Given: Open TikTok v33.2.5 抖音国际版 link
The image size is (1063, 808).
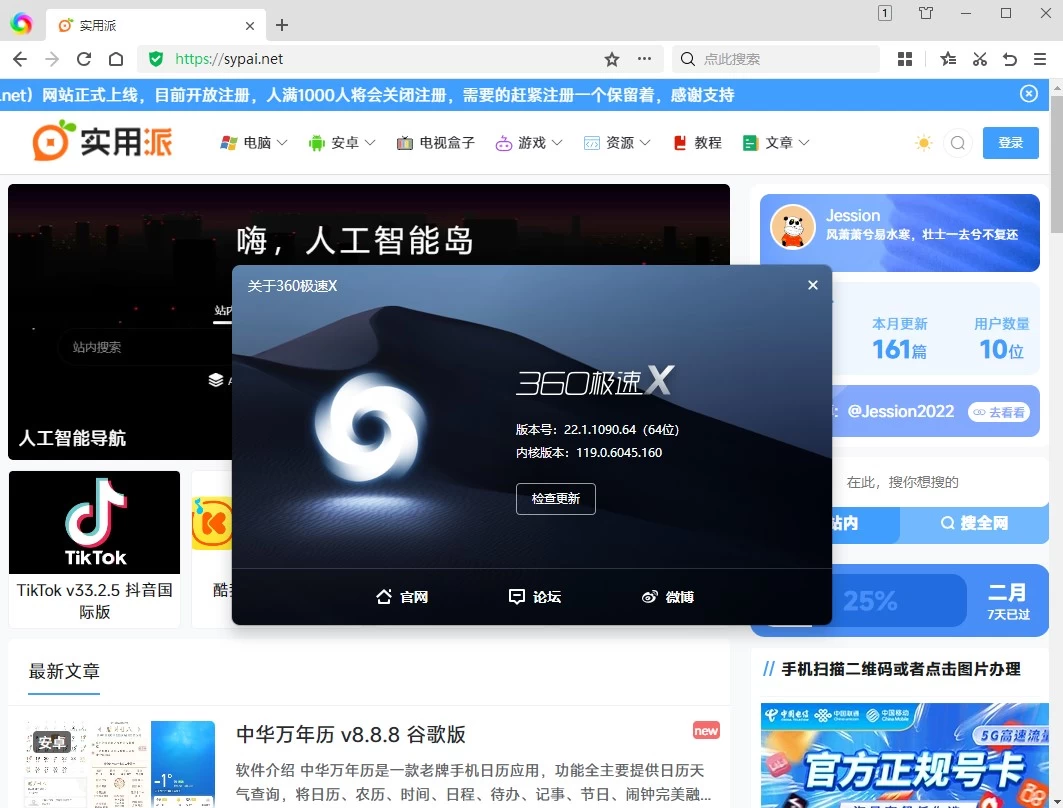Looking at the screenshot, I should [94, 601].
